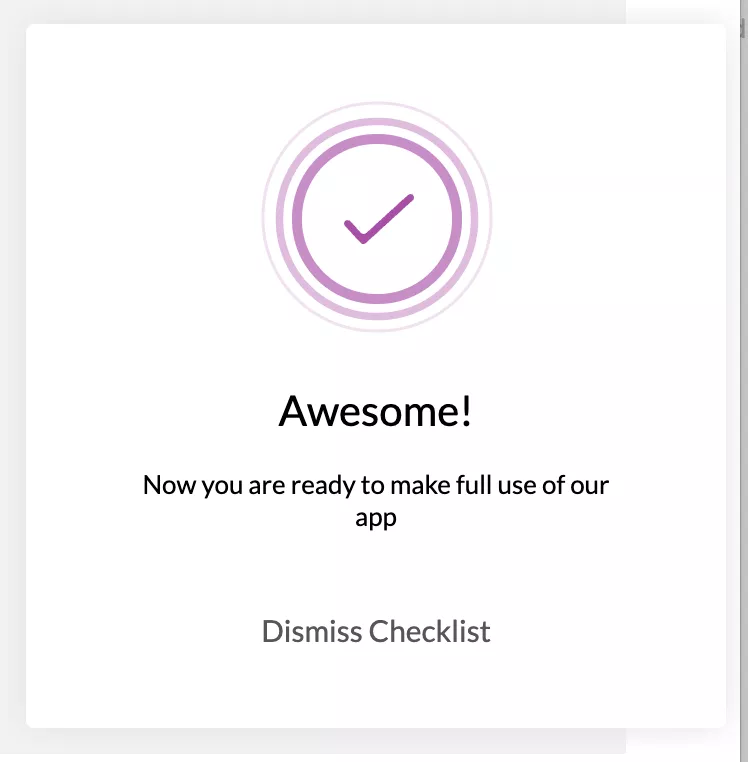This screenshot has width=748, height=762.
Task: Click the exclamation mark in Awesome!
Action: (467, 411)
